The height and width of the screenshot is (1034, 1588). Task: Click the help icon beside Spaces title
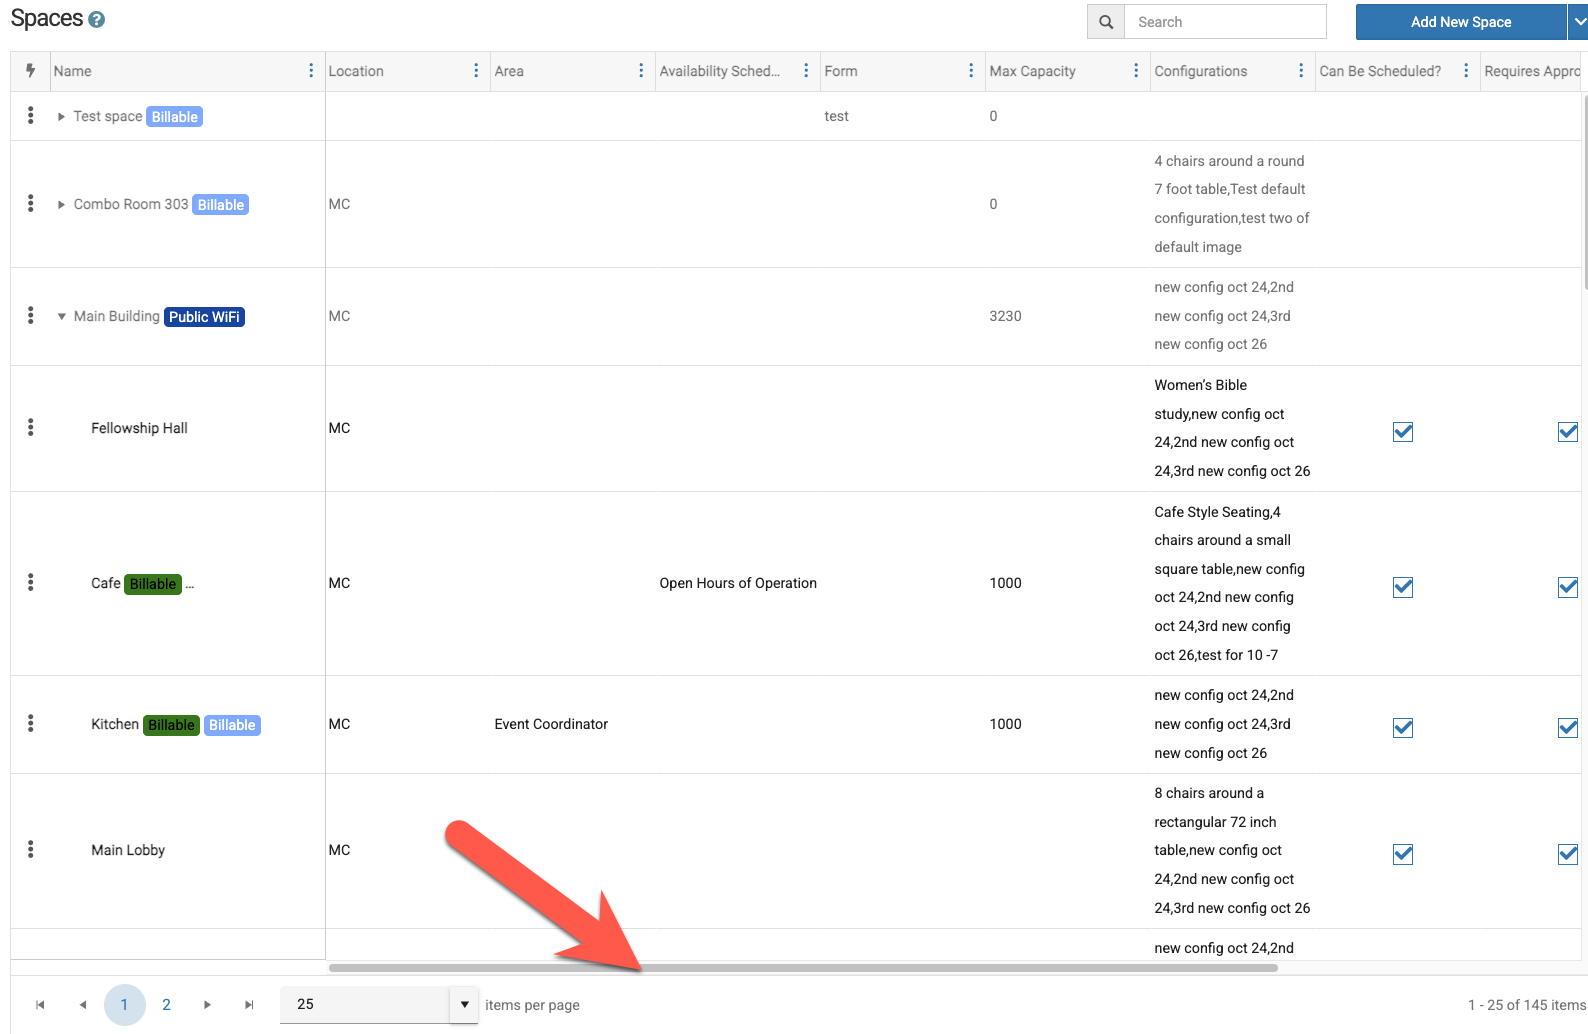[96, 20]
